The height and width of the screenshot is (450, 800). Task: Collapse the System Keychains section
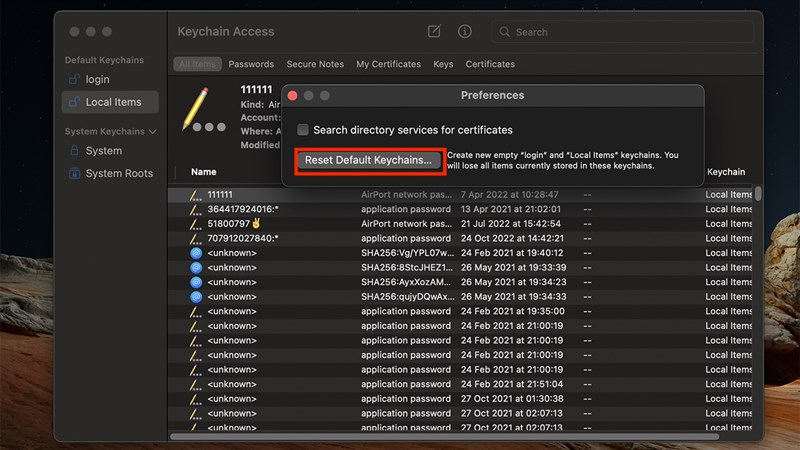click(153, 131)
